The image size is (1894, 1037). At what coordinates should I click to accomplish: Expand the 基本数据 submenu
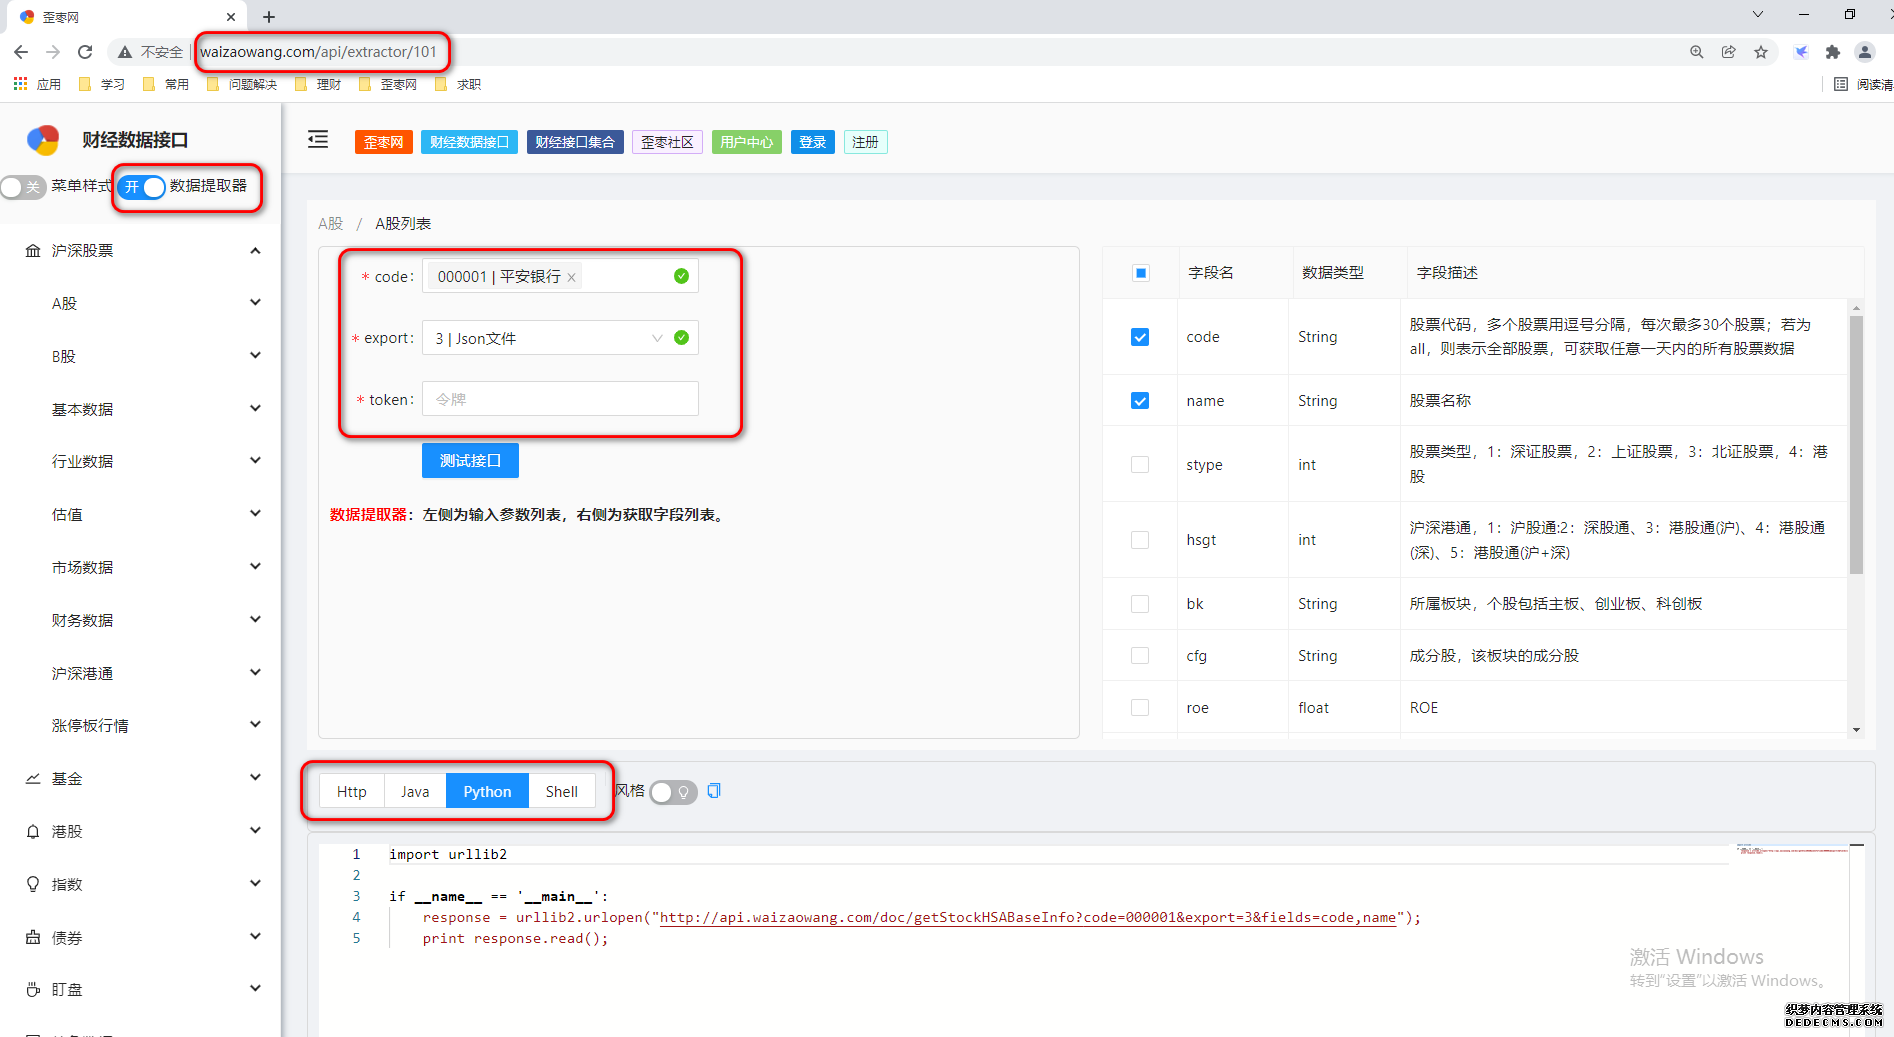pos(141,409)
